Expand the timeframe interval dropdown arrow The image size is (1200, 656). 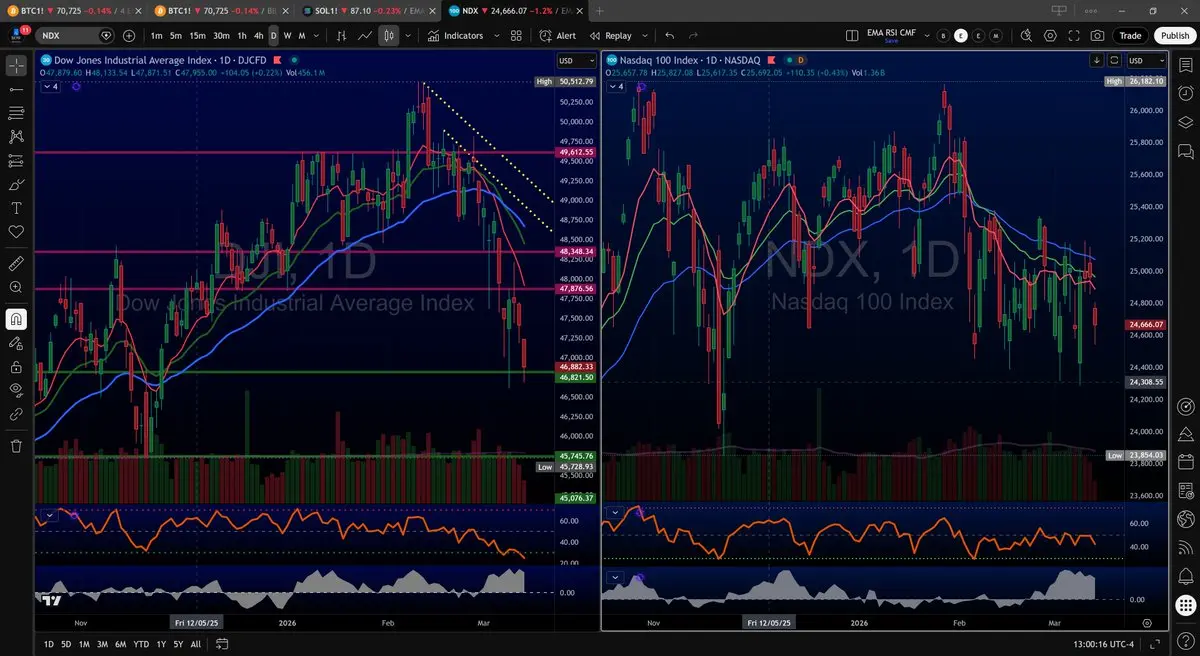click(x=316, y=35)
